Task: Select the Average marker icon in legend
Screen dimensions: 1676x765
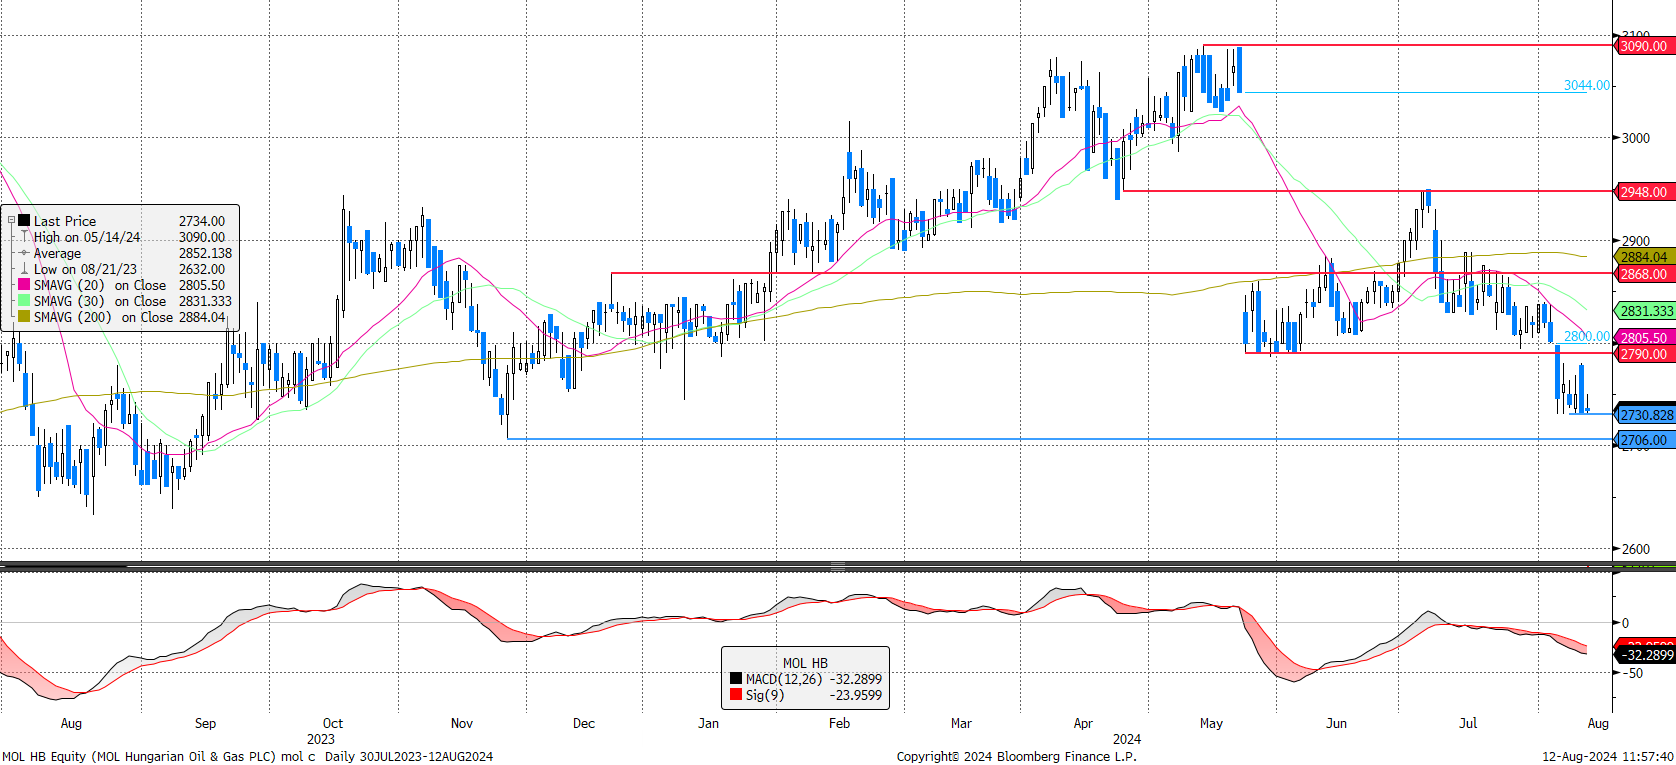Action: (24, 253)
